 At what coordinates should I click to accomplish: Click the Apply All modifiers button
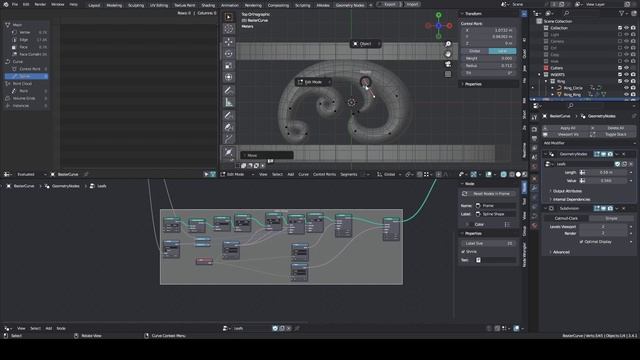point(565,128)
